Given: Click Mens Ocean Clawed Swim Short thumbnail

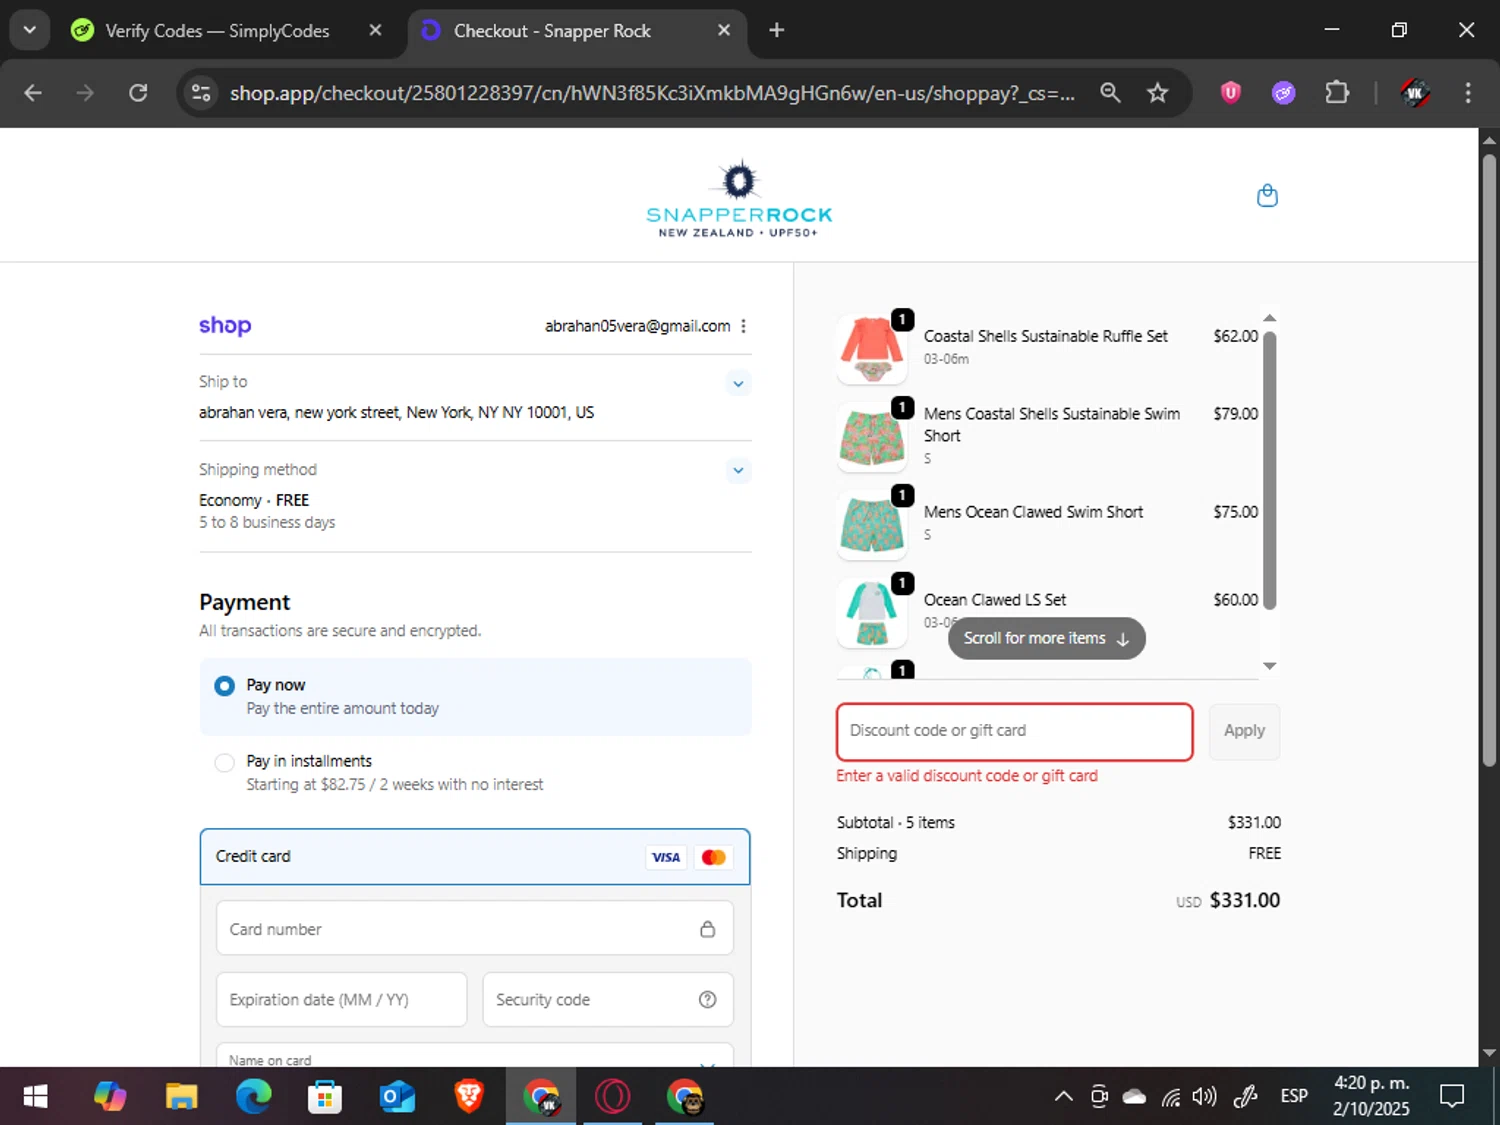Looking at the screenshot, I should pyautogui.click(x=872, y=525).
